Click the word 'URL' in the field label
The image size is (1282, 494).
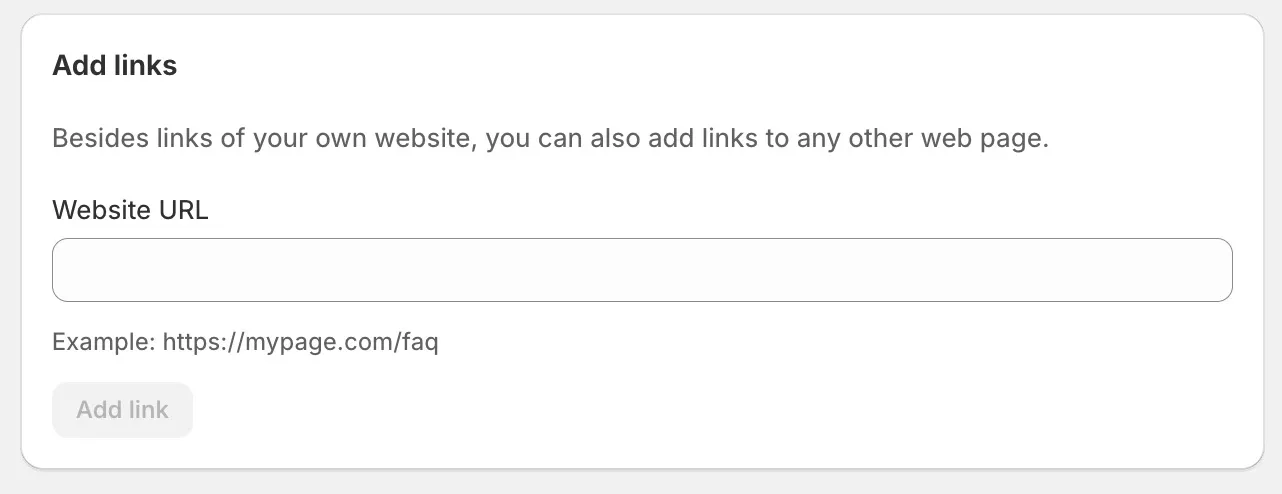[183, 210]
